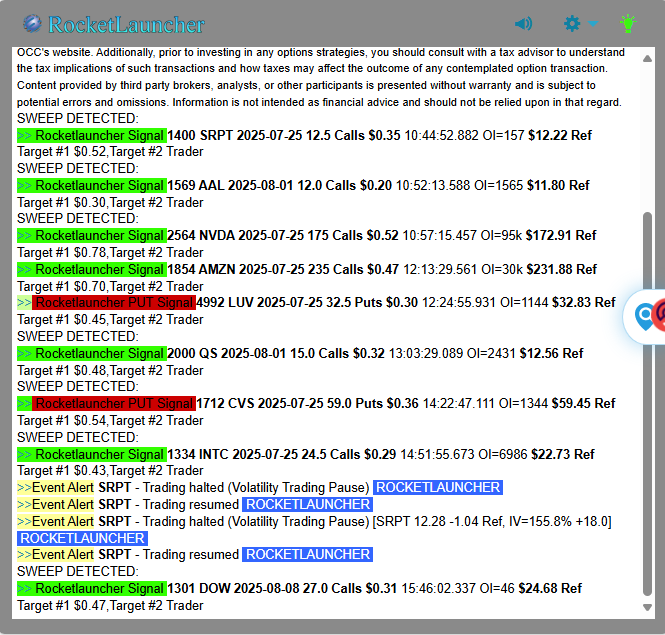Click 'Target #1 $0.70' line under AMZN
This screenshot has height=635, width=665.
(110, 286)
